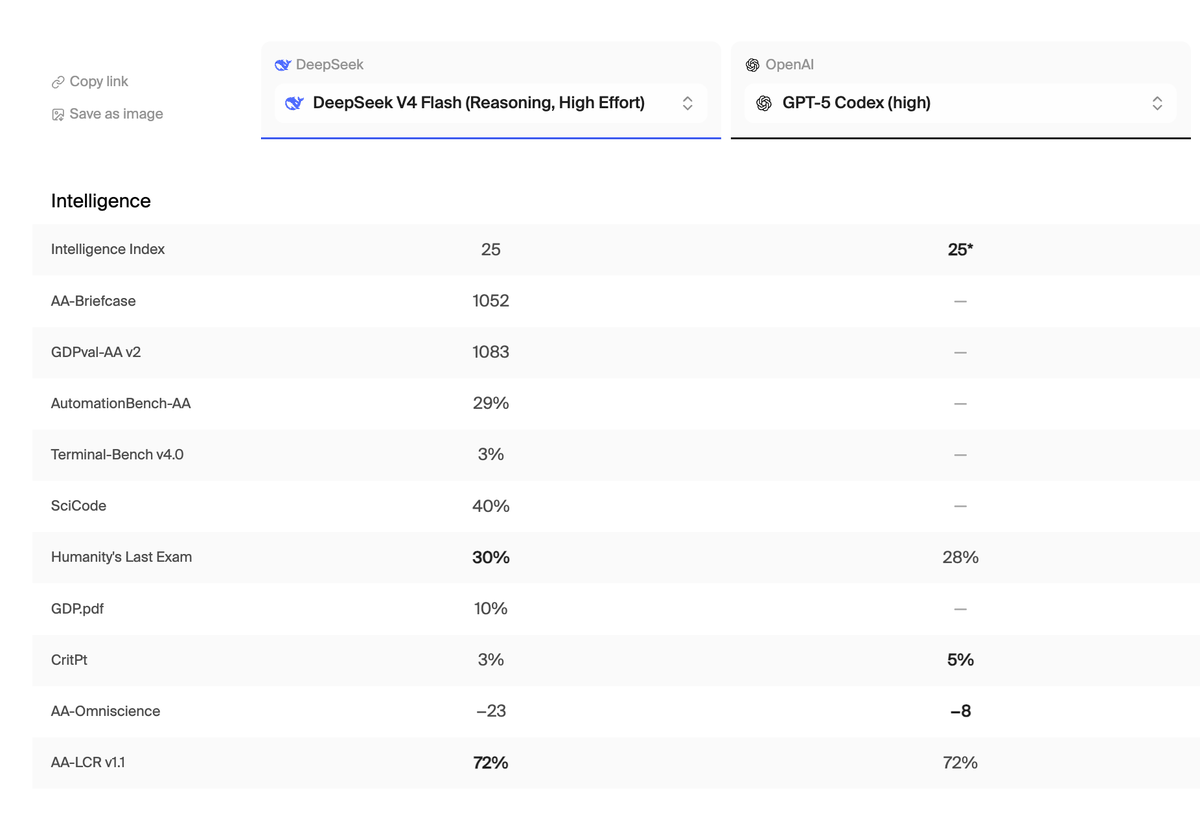Click the Save as image picture icon
Viewport: 1200px width, 819px height.
point(58,114)
